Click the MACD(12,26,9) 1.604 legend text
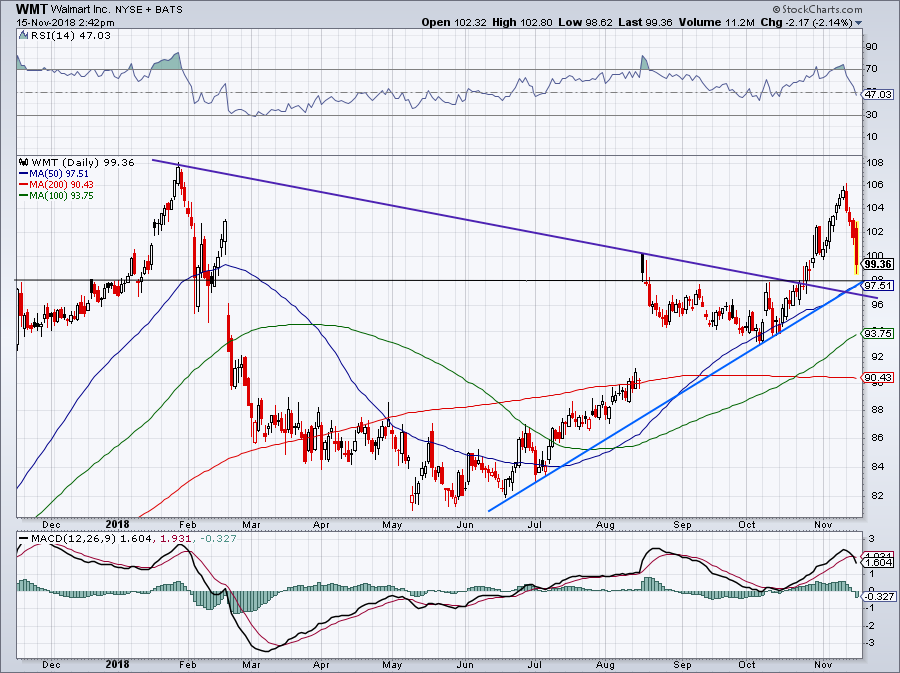 click(x=91, y=539)
